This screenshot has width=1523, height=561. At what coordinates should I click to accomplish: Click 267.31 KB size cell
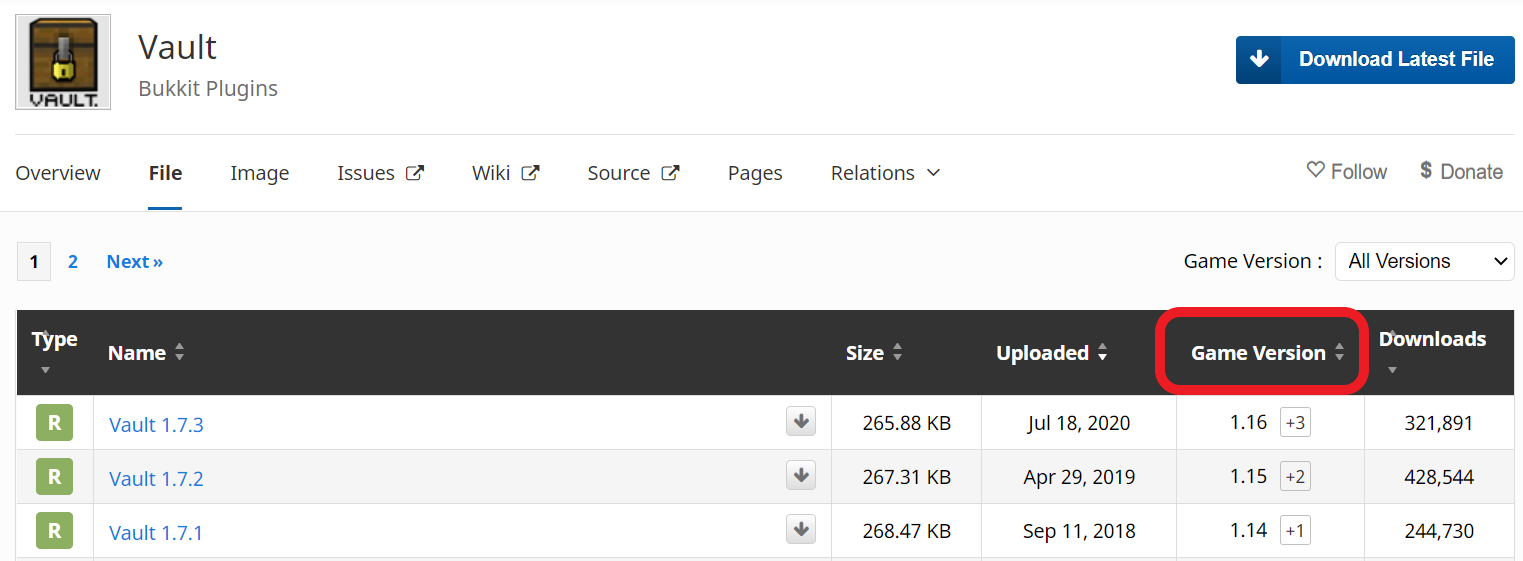pos(906,477)
